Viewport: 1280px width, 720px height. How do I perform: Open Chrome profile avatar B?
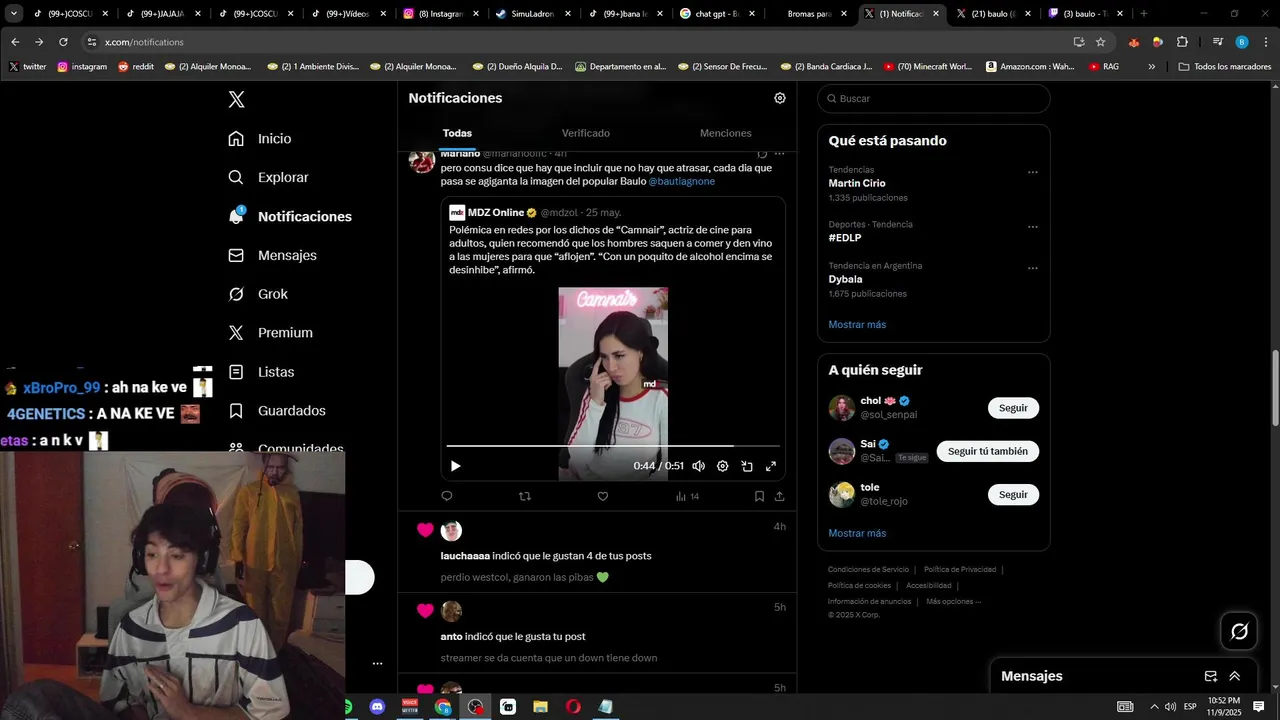(1242, 42)
